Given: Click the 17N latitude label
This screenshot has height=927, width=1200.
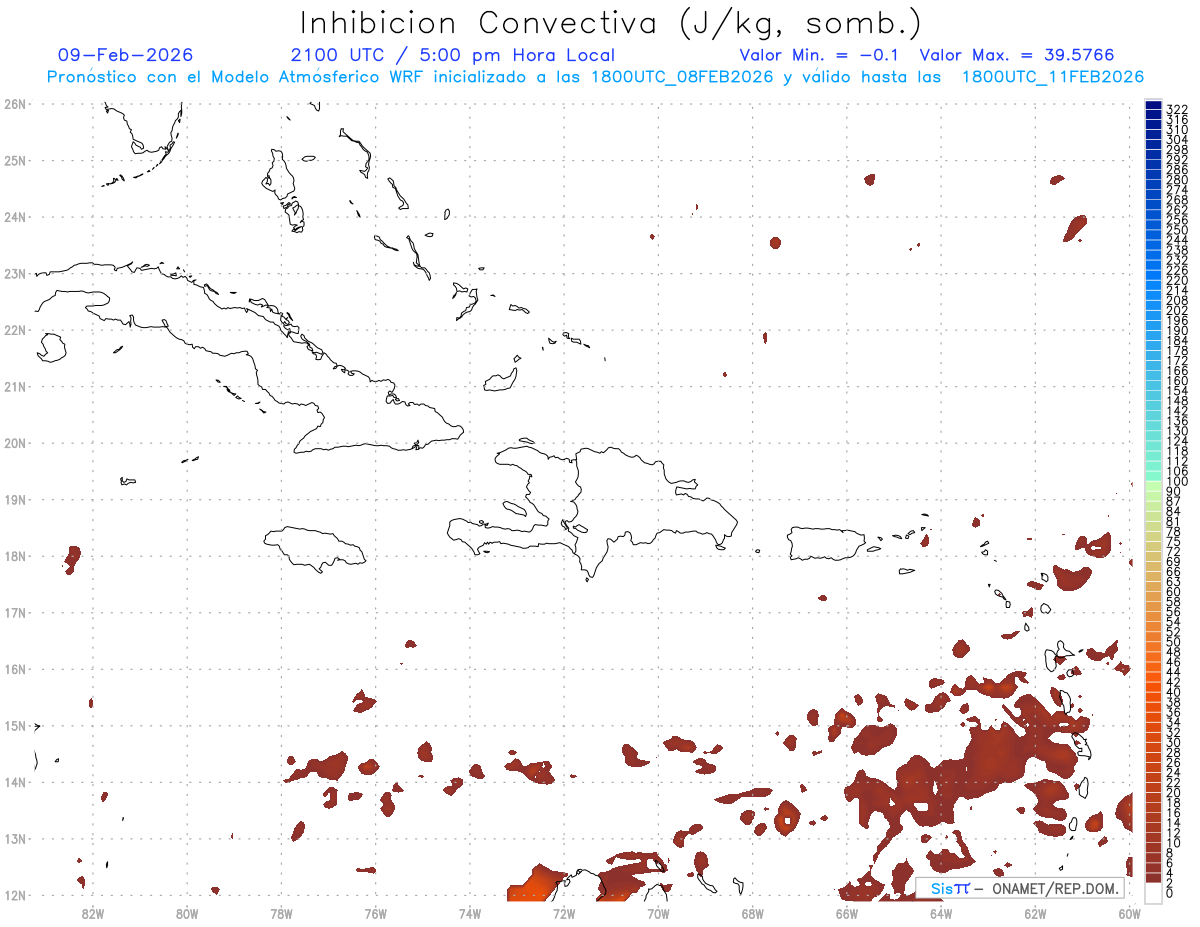Looking at the screenshot, I should [x=14, y=612].
